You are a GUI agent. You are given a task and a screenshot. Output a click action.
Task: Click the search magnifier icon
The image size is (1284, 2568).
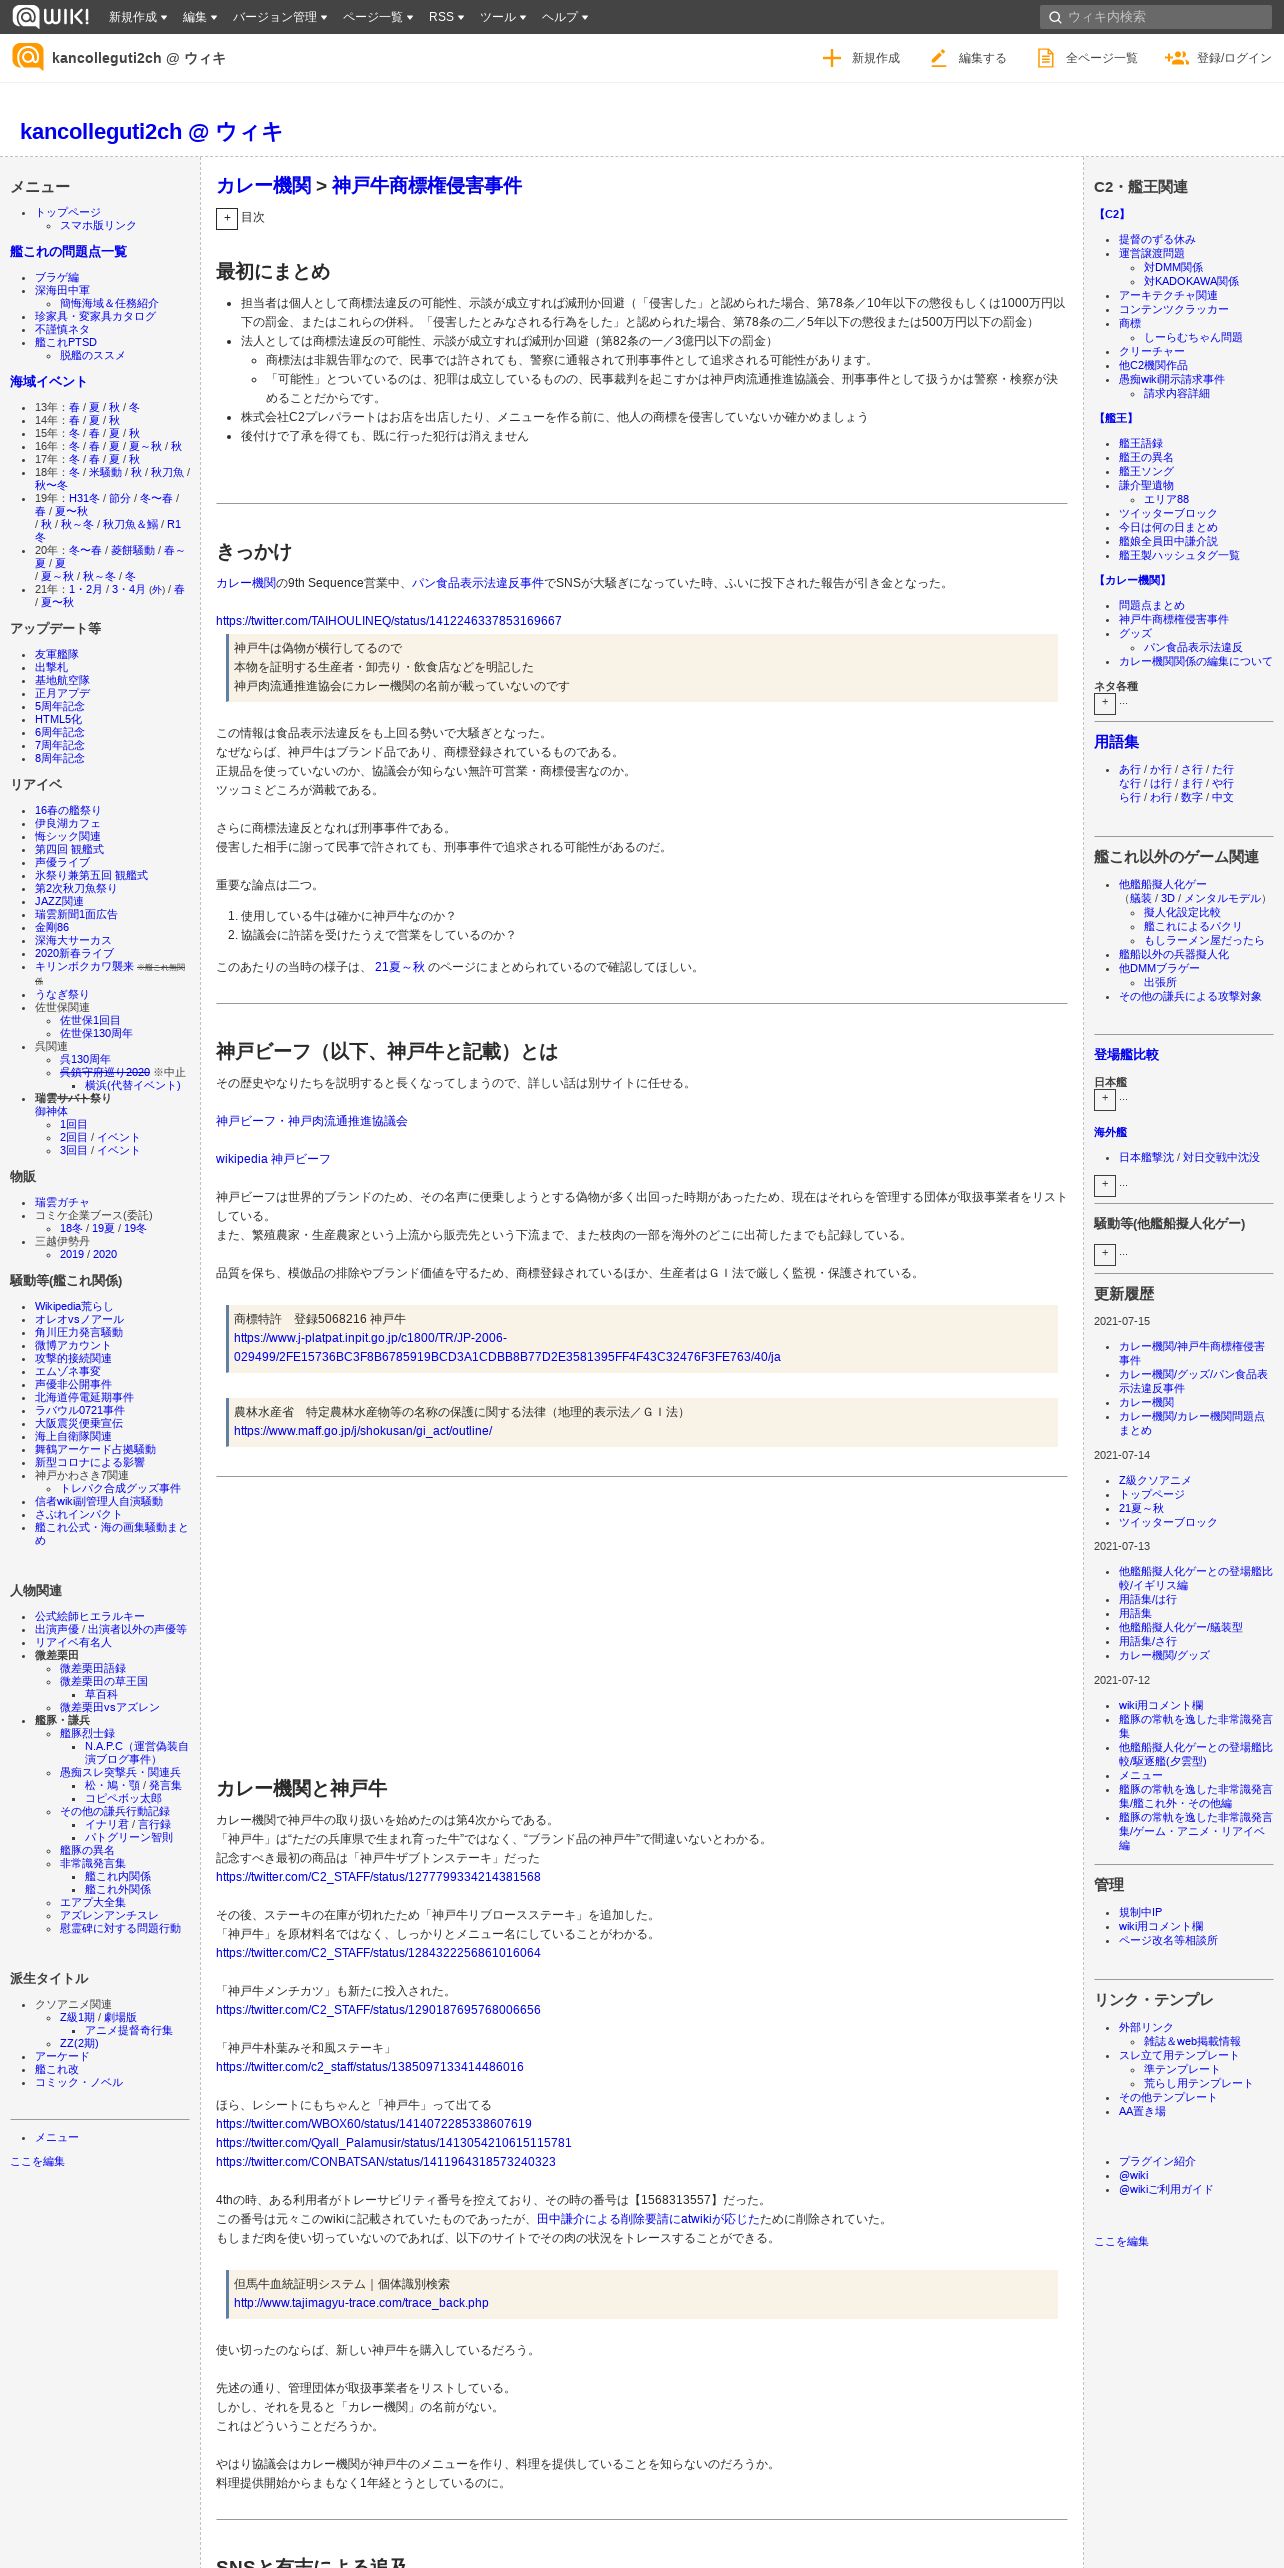tap(1054, 17)
